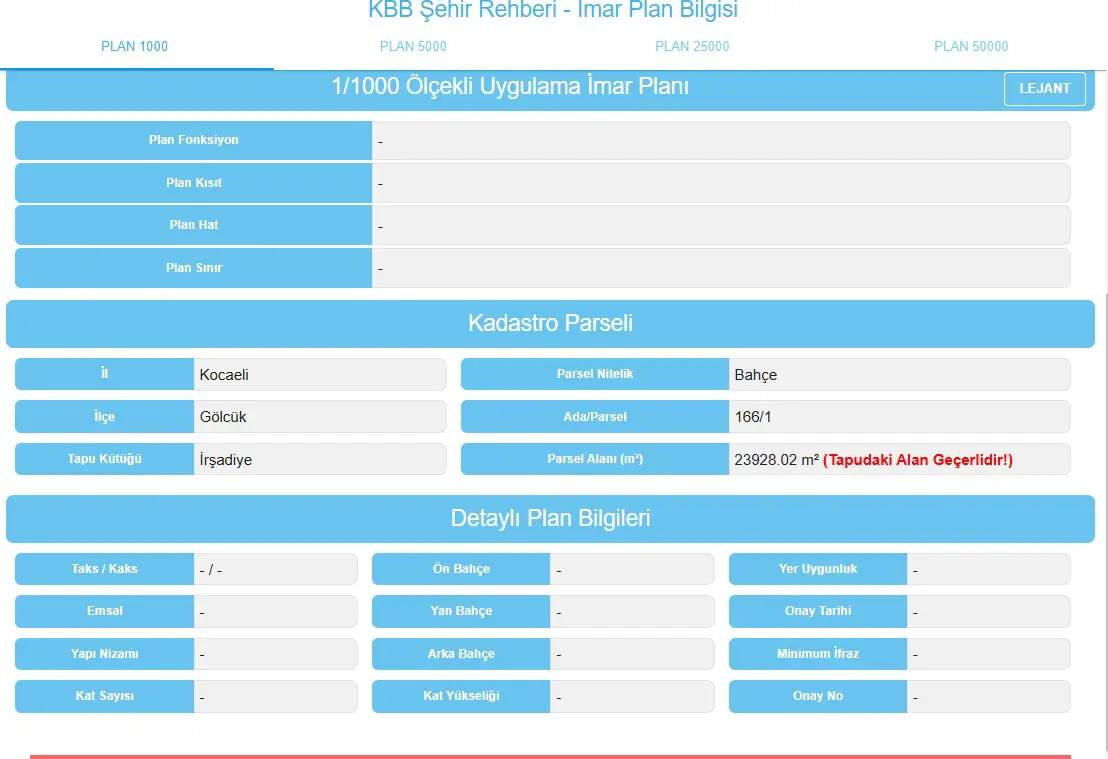Click the red '(Tapudaki Alan Geçerlidir!)' warning
Viewport: 1108px width, 759px height.
tap(918, 460)
